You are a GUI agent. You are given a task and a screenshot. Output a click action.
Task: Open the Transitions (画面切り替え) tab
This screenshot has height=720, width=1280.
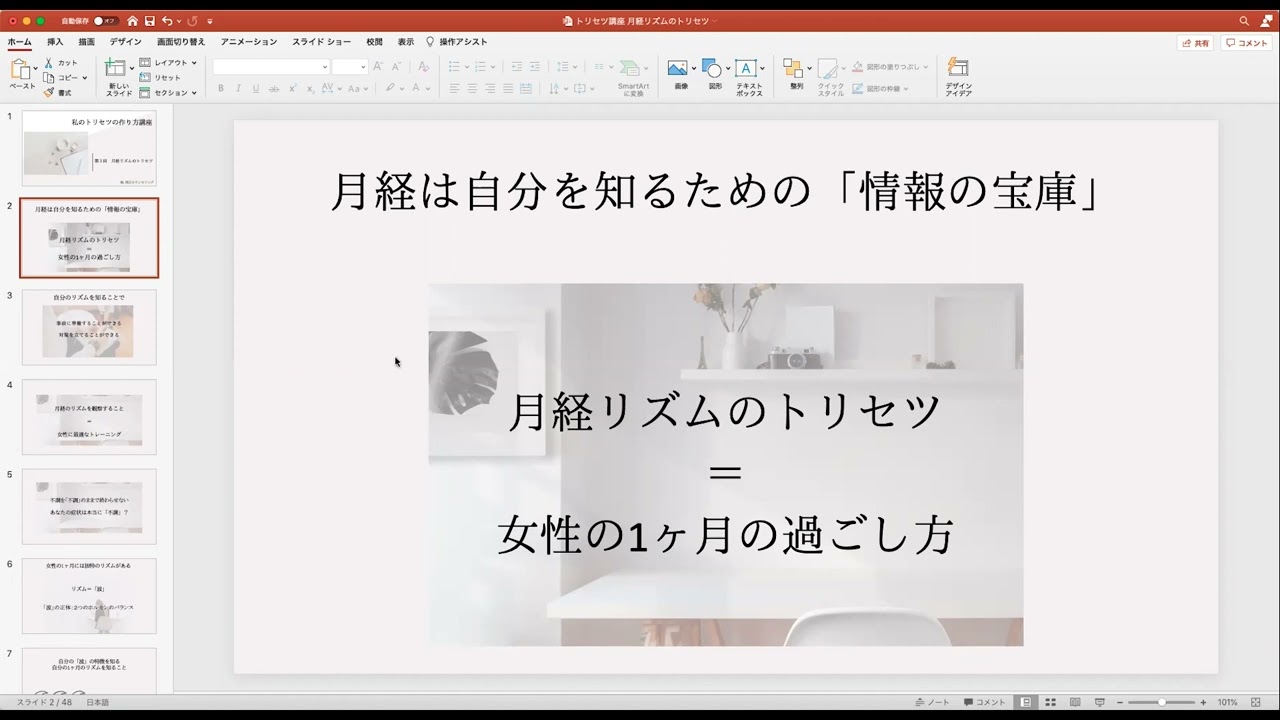point(181,42)
